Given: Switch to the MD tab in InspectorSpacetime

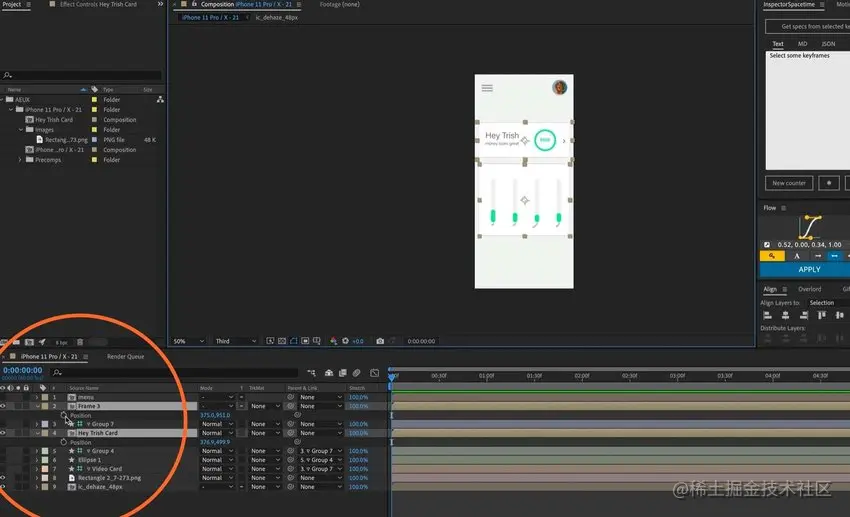Looking at the screenshot, I should (x=802, y=44).
